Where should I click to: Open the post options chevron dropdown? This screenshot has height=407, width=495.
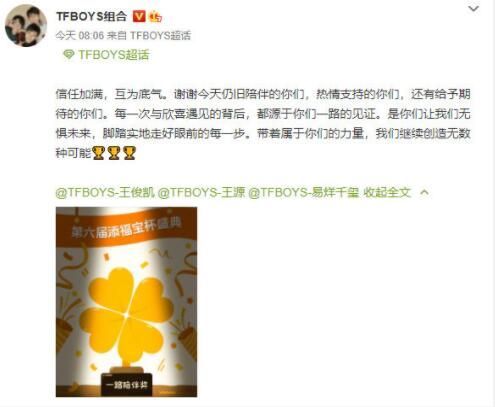[x=474, y=9]
